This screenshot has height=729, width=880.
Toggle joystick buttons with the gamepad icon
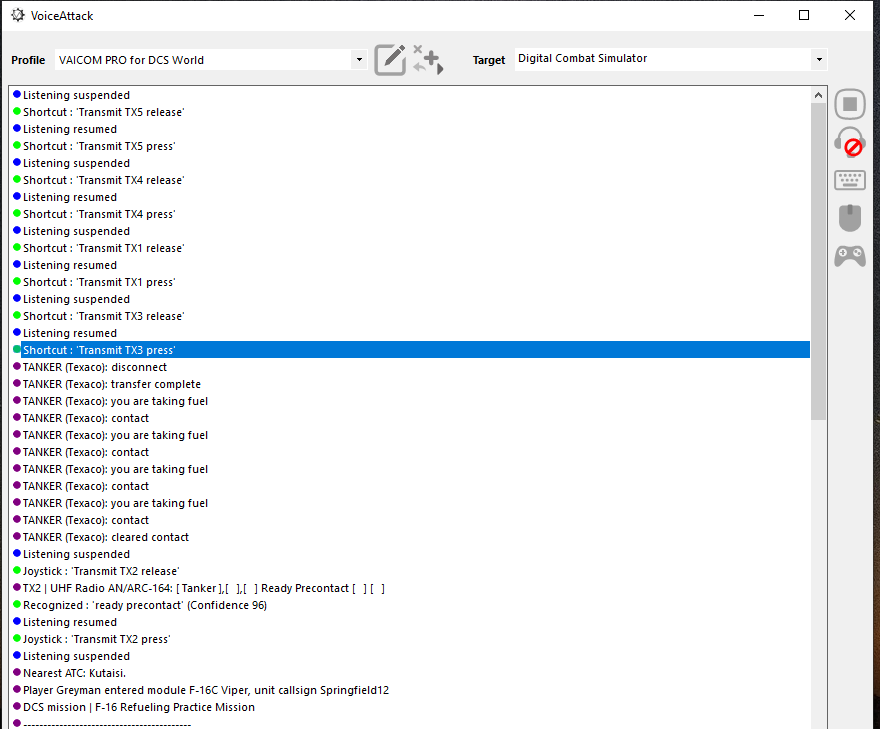pyautogui.click(x=850, y=256)
